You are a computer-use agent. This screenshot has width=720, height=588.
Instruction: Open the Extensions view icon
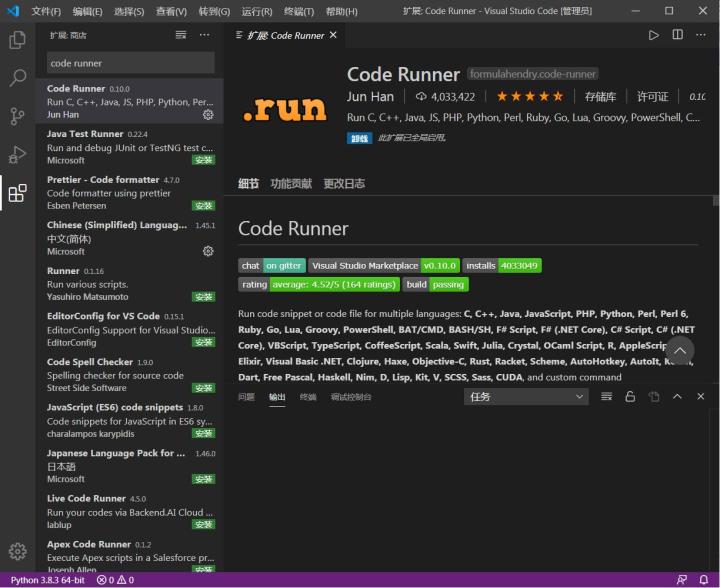coord(17,193)
